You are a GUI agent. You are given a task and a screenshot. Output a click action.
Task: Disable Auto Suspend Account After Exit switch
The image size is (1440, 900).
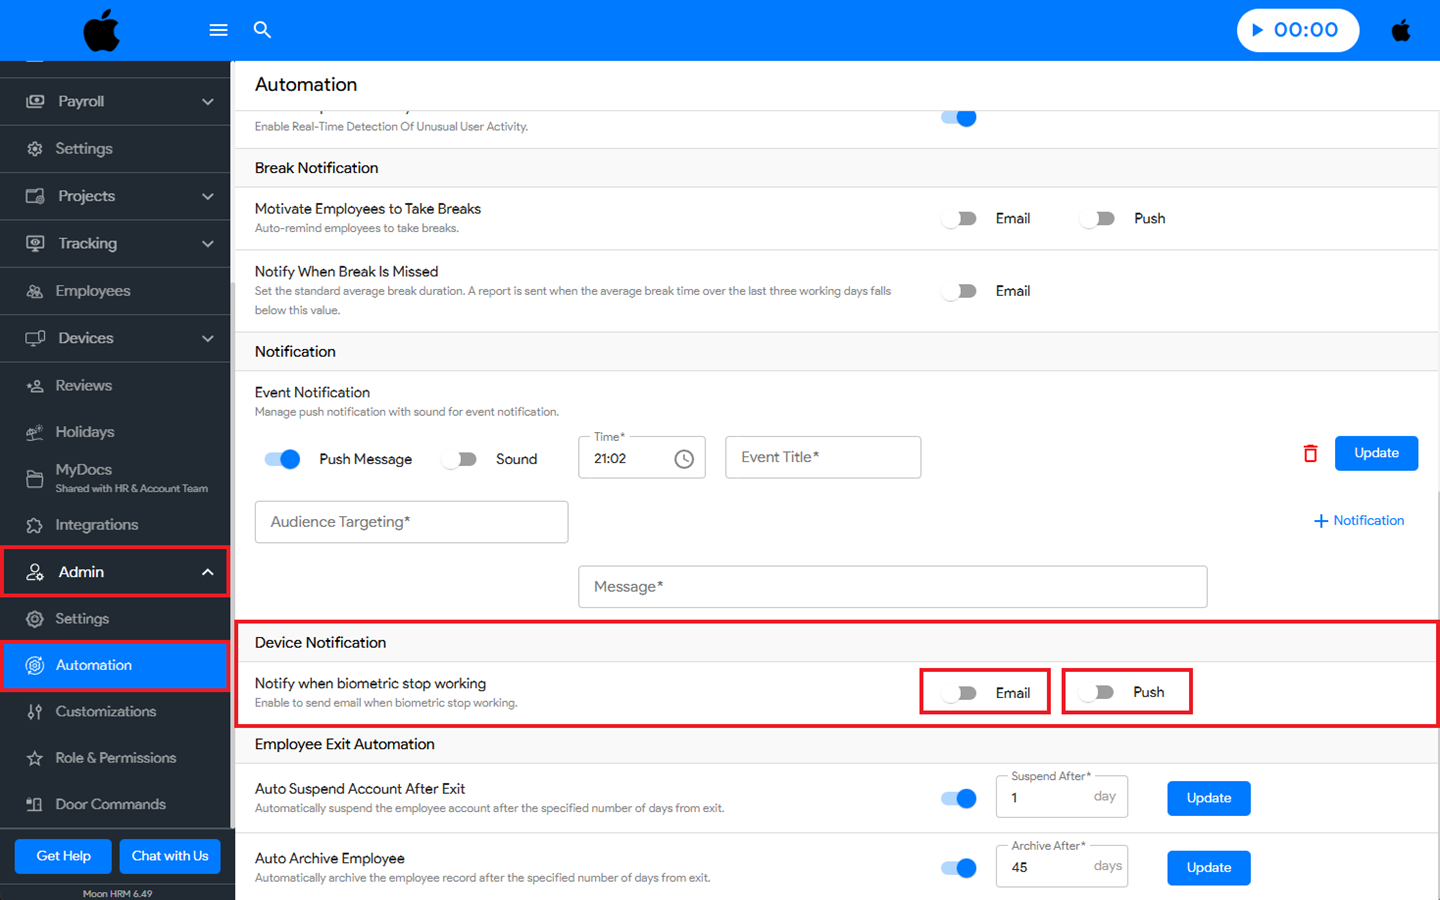click(959, 798)
